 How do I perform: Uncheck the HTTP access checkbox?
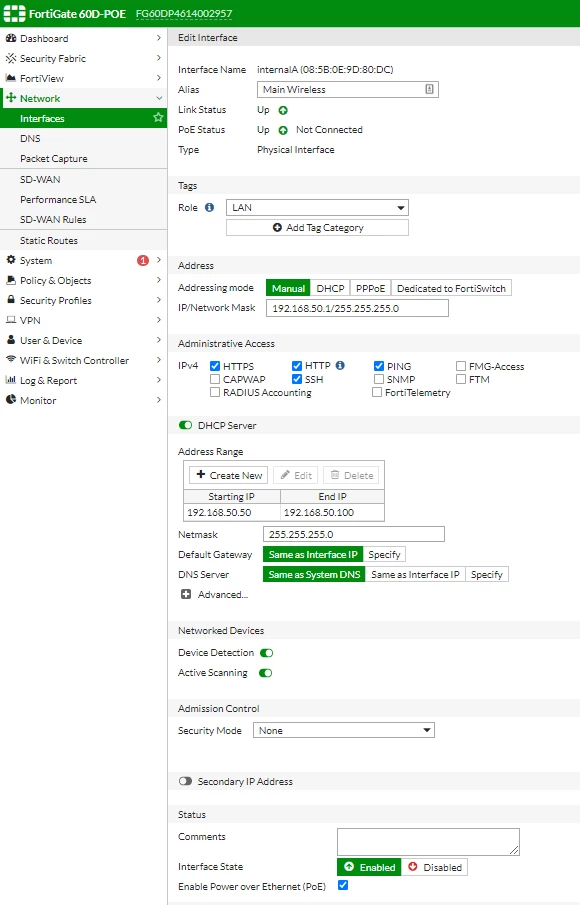297,366
